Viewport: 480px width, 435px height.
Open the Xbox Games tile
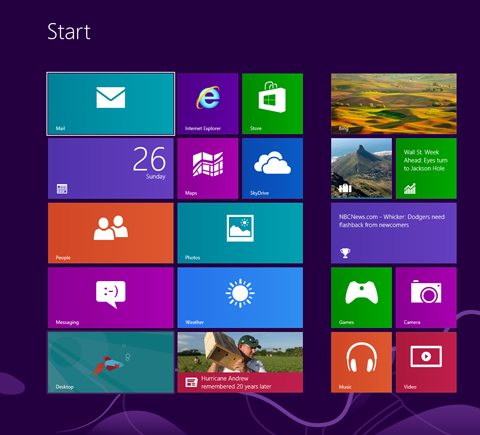pyautogui.click(x=361, y=298)
